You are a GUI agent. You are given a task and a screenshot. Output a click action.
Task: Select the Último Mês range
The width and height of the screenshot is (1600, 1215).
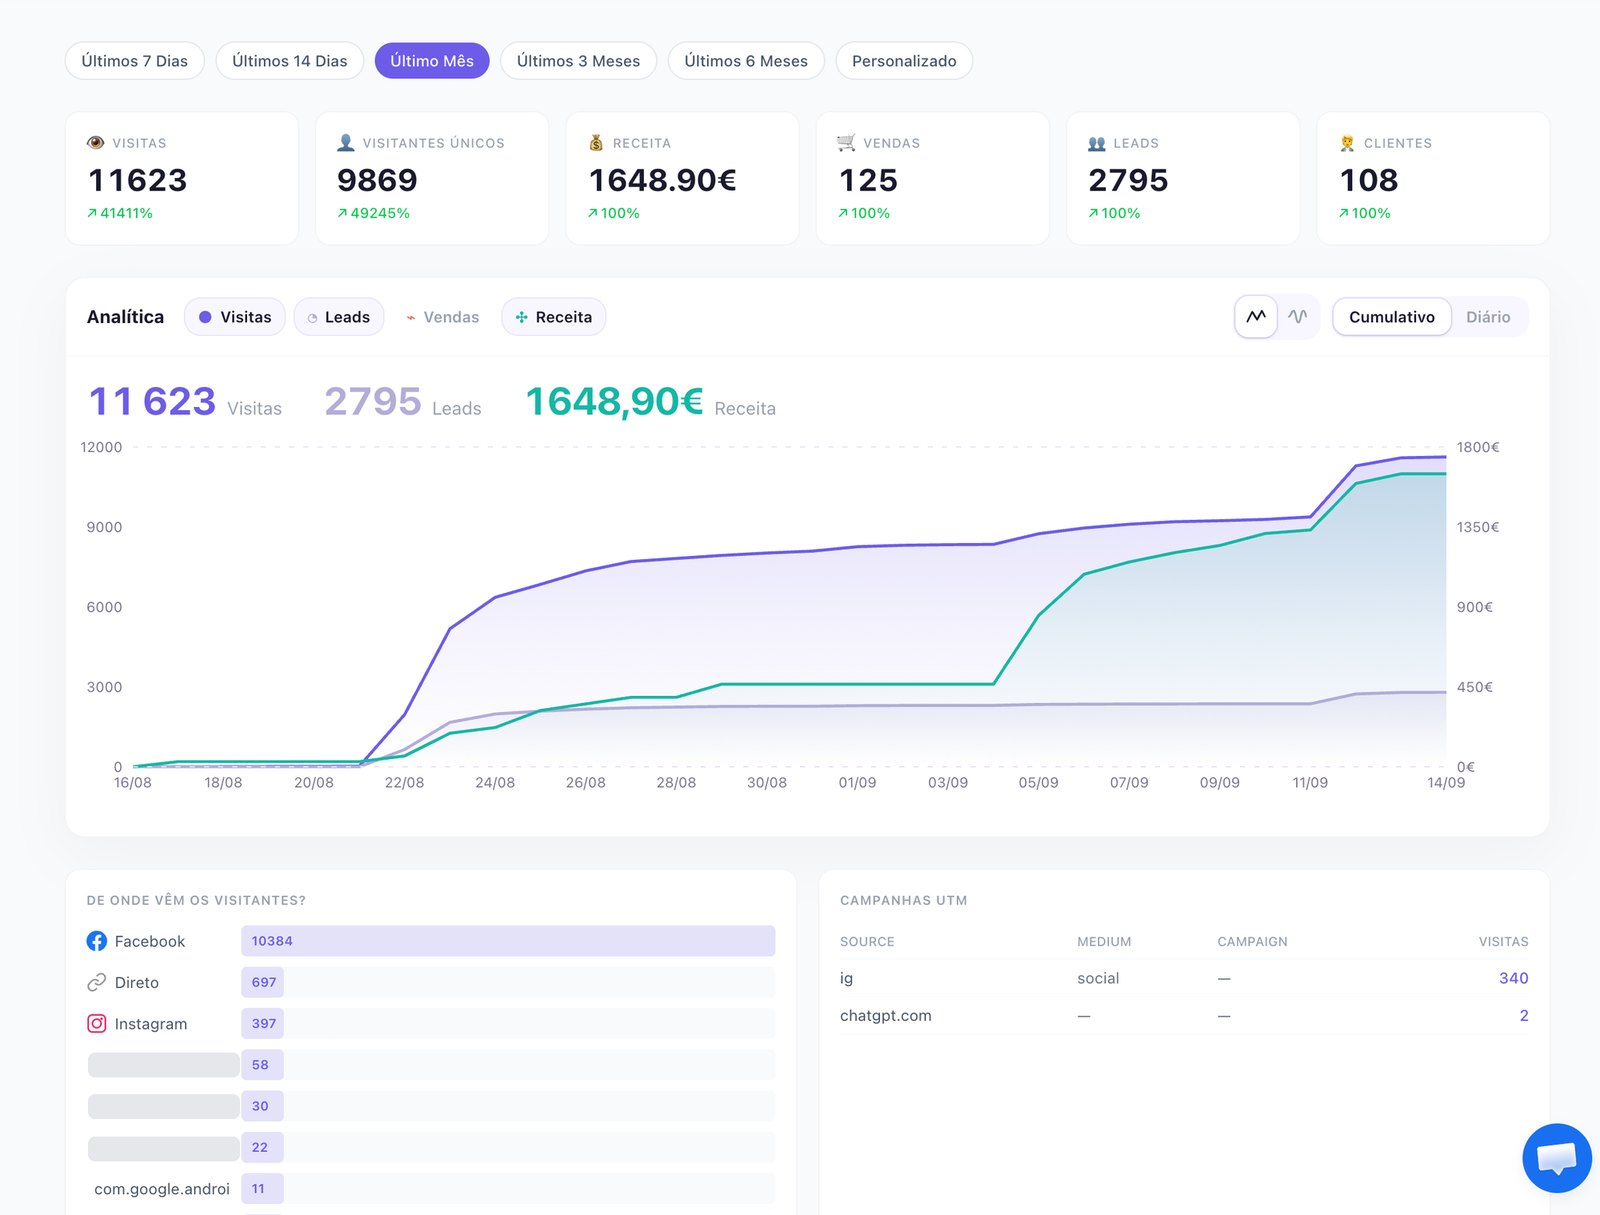point(432,61)
